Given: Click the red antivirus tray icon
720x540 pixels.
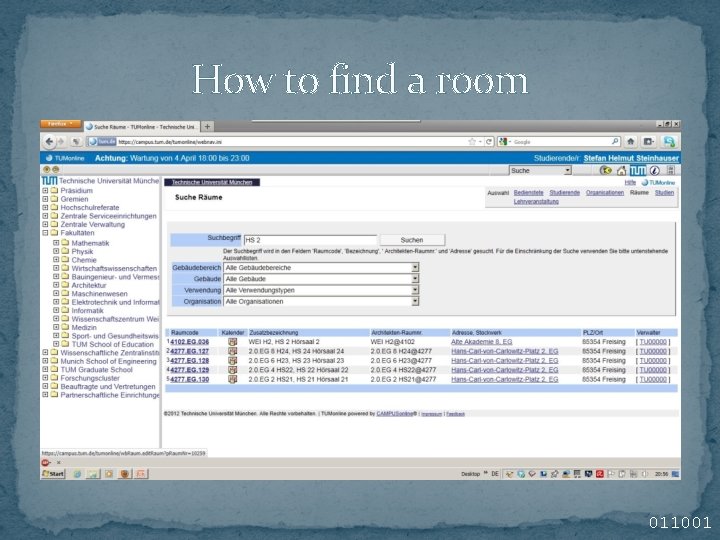Looking at the screenshot, I should point(600,474).
